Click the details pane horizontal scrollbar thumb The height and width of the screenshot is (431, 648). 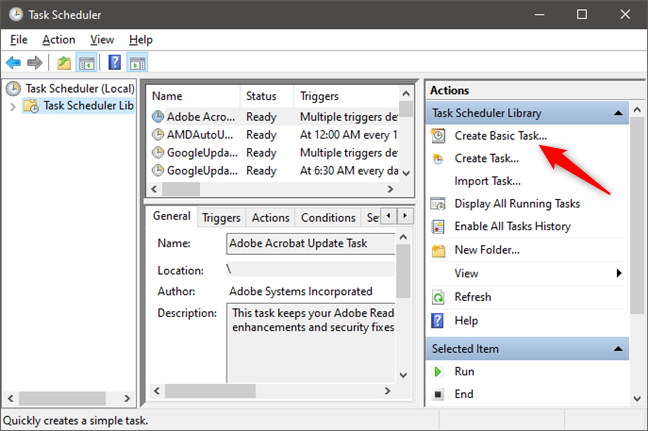210,391
